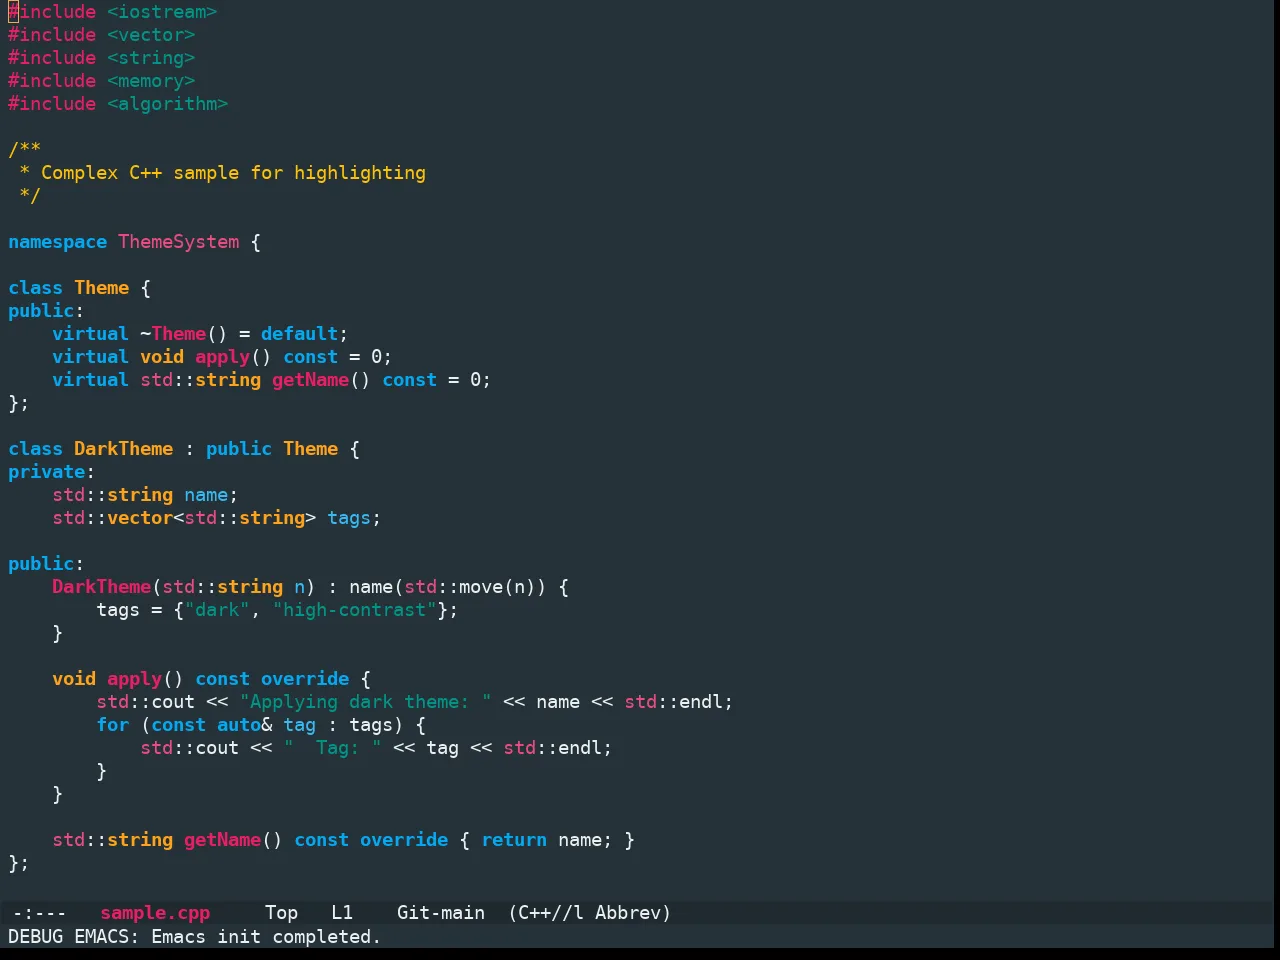The width and height of the screenshot is (1280, 960).
Task: Click the Top position indicator in mode line
Action: [282, 913]
